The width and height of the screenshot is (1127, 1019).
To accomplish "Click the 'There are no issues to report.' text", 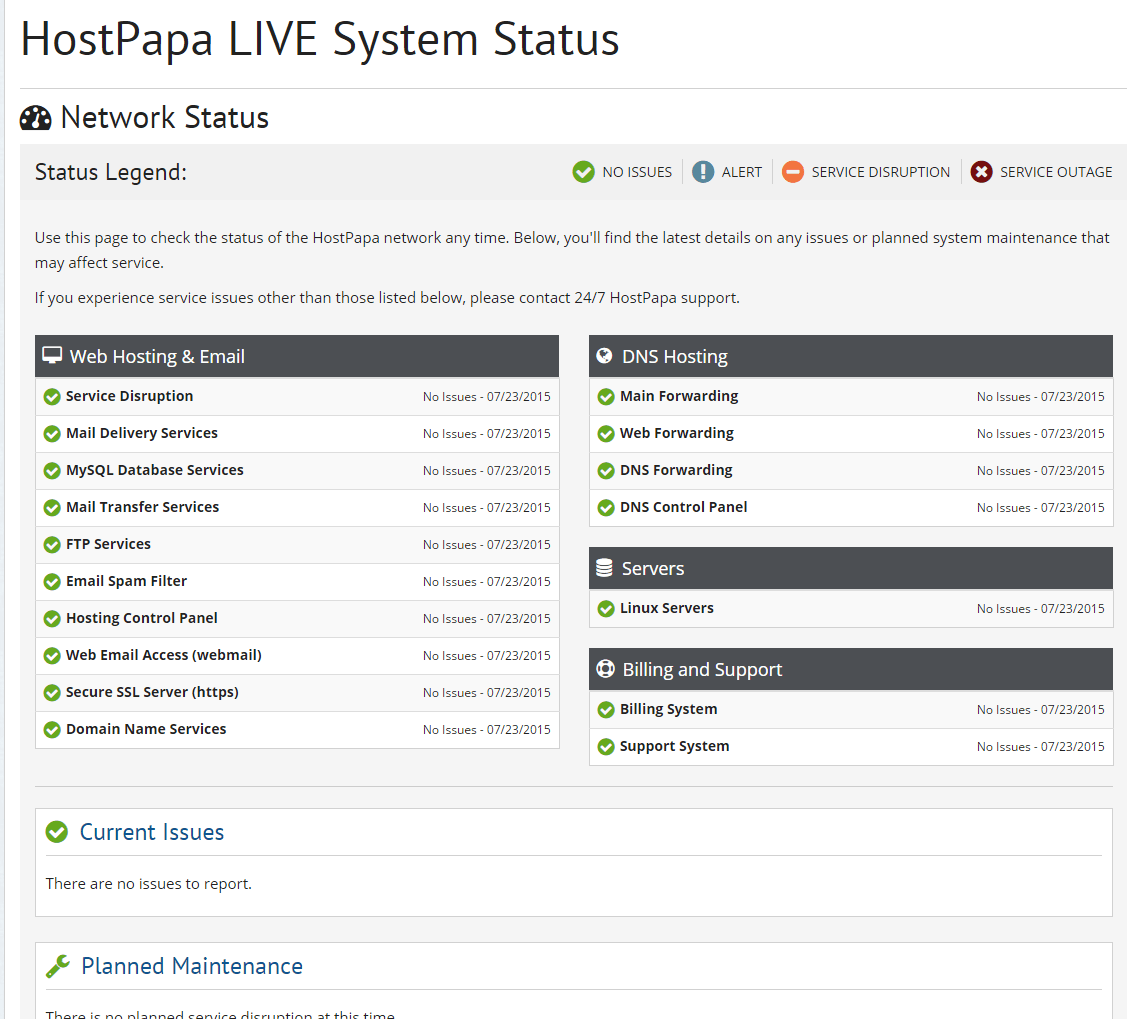I will 149,883.
